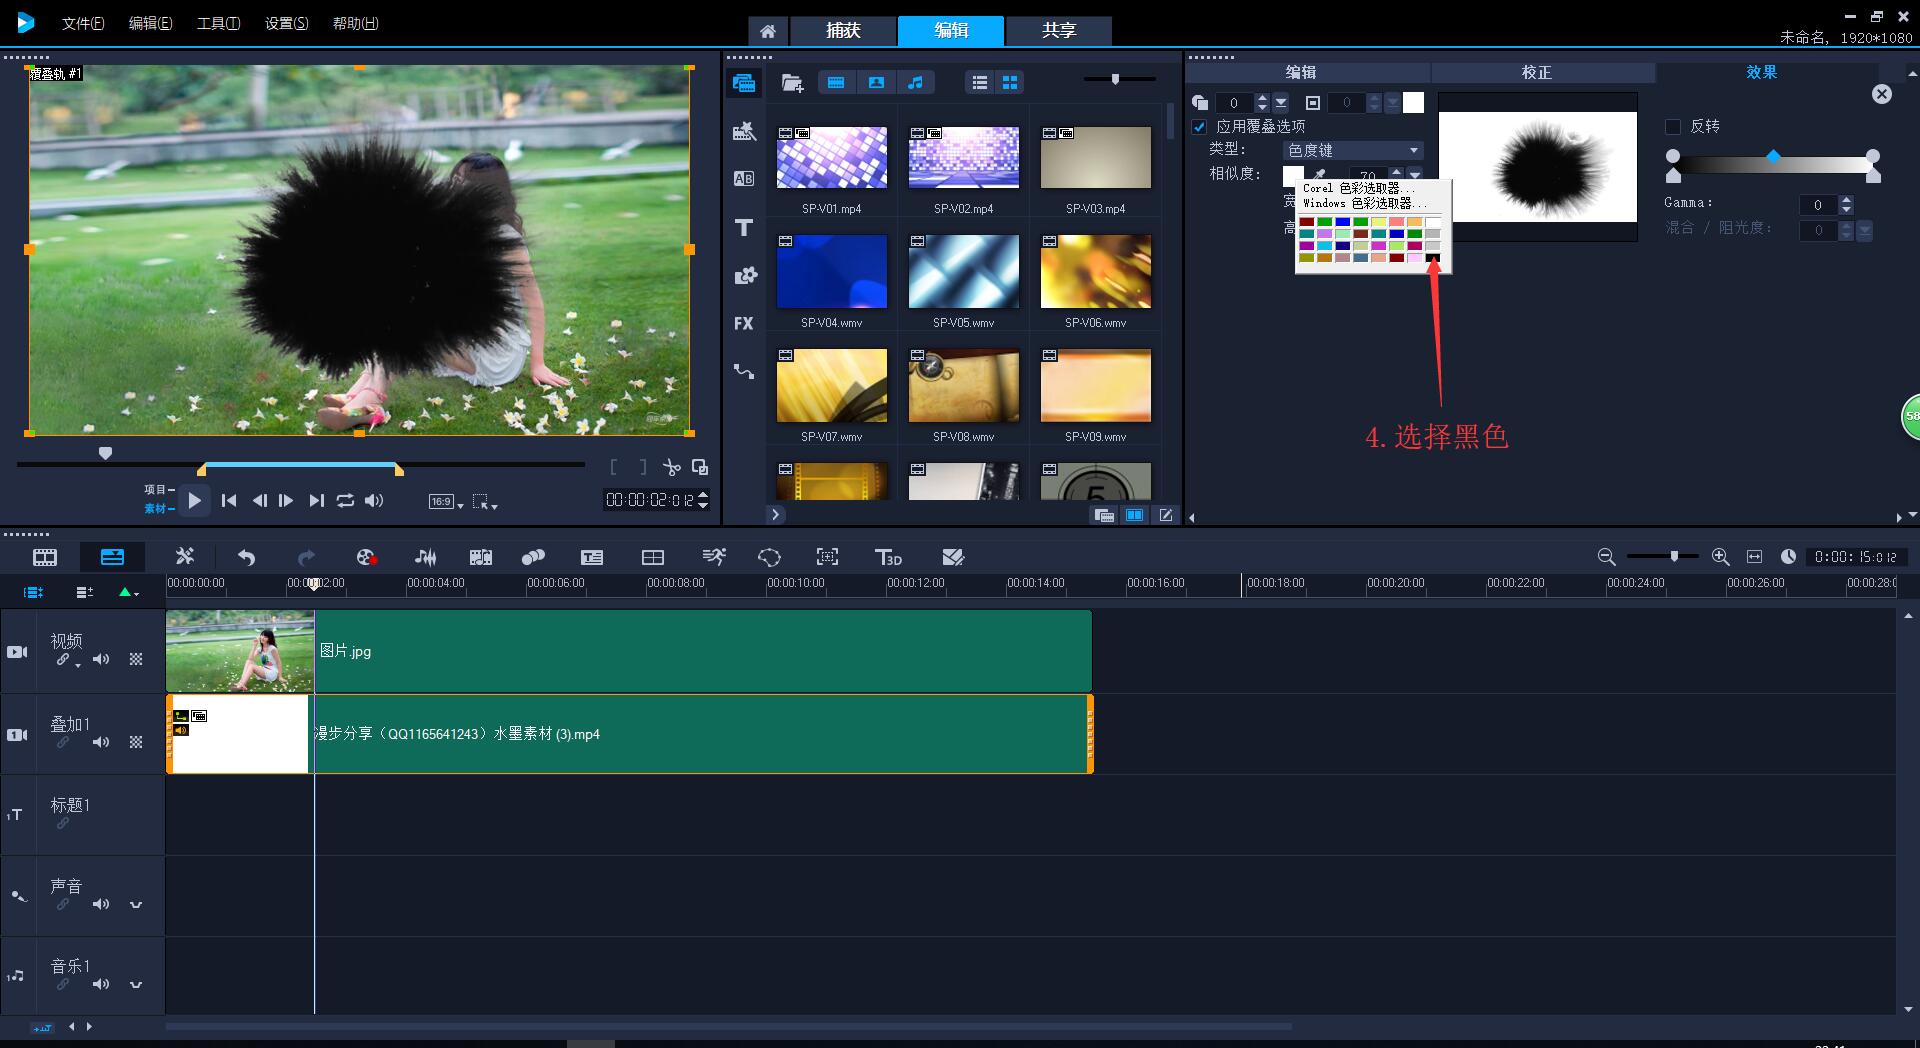The image size is (1920, 1048).
Task: Select the black color swatch
Action: 1433,258
